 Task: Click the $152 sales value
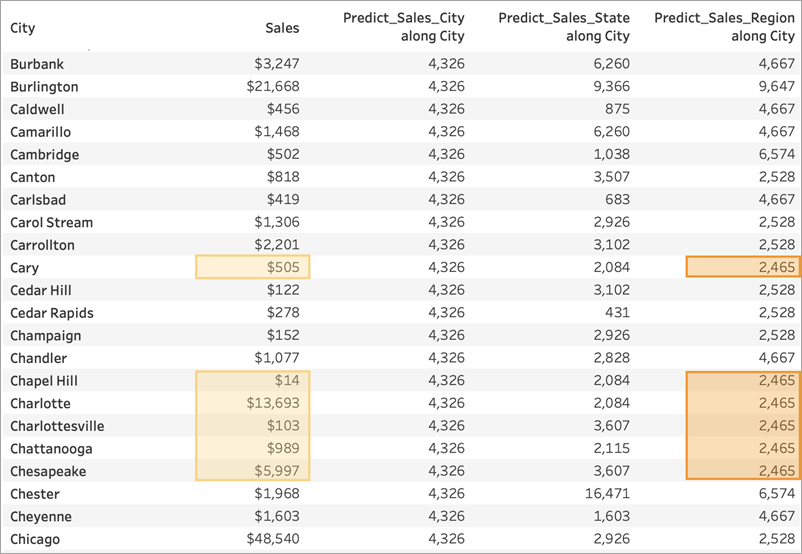[283, 335]
